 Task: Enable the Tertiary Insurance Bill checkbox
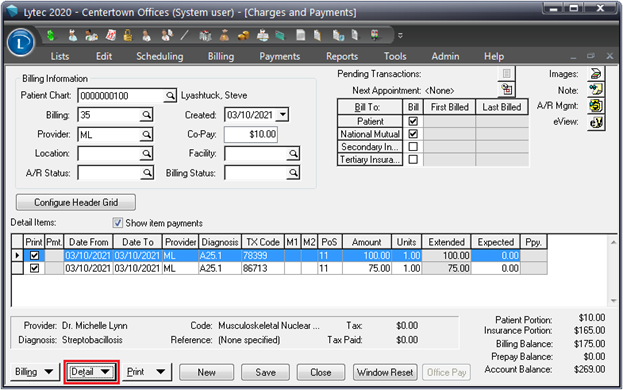pyautogui.click(x=413, y=159)
